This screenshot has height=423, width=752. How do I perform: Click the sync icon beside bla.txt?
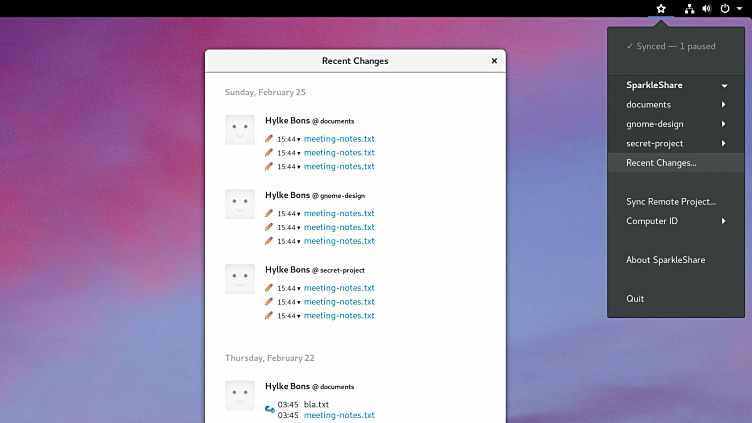tap(269, 409)
